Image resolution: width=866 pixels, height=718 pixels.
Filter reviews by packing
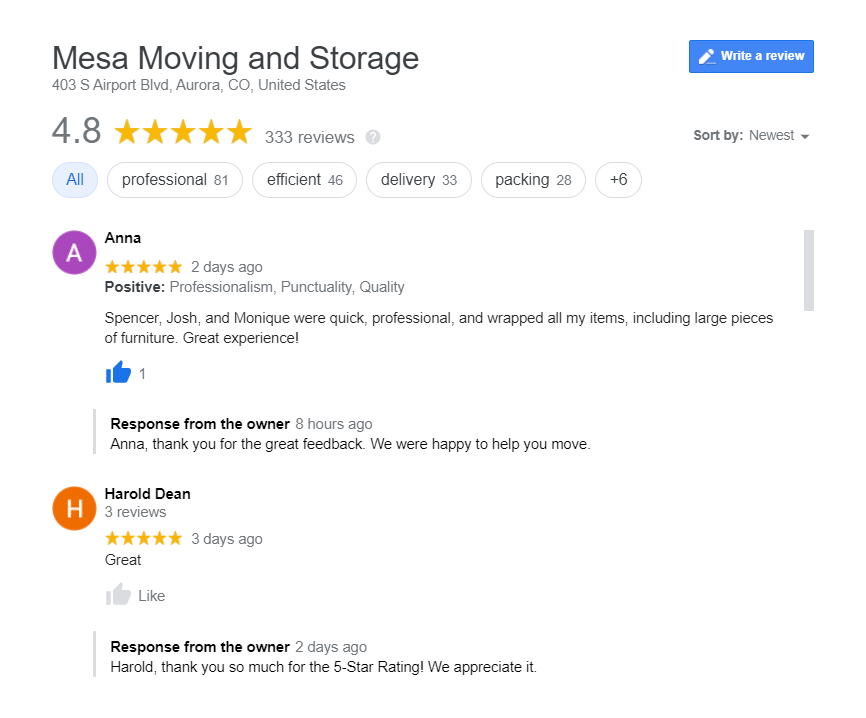pos(533,180)
